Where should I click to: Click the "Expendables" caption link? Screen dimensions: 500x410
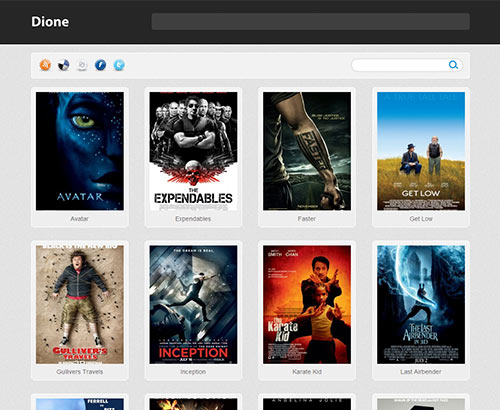click(193, 219)
